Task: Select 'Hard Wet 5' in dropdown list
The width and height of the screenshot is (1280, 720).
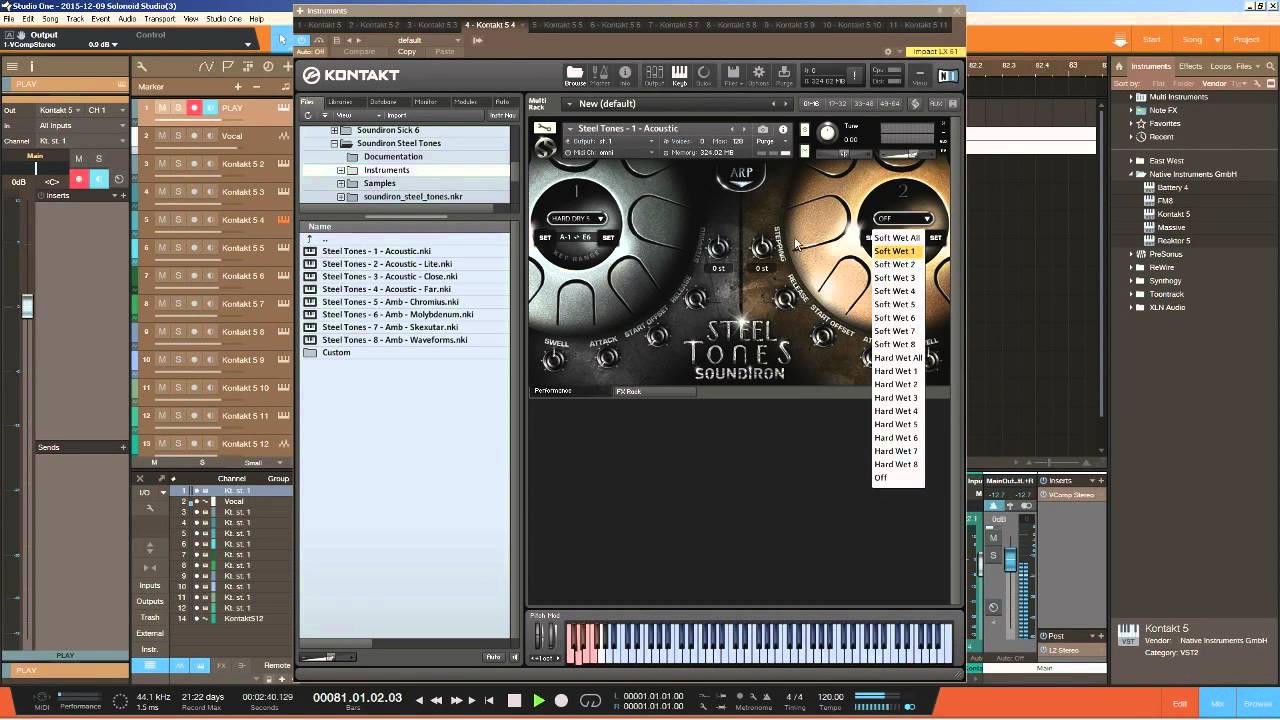Action: point(896,424)
